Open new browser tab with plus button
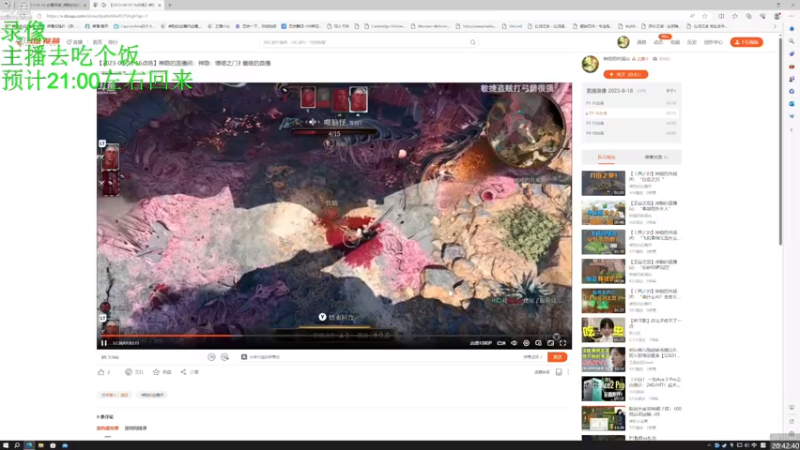 tap(170, 5)
